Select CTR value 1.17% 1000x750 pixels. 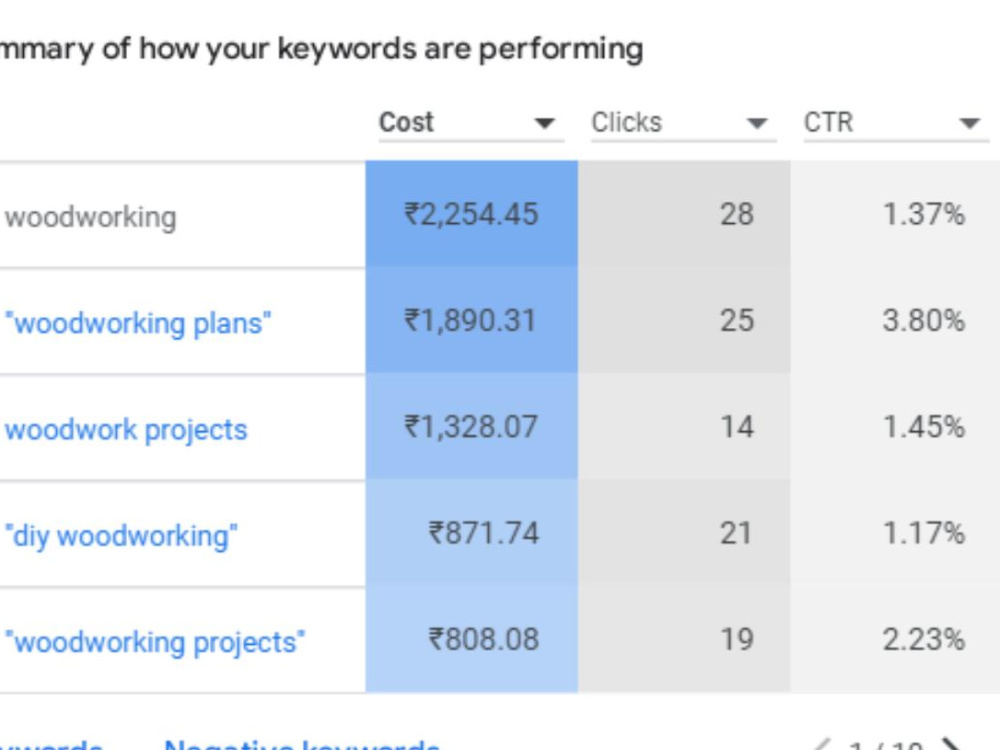[923, 533]
